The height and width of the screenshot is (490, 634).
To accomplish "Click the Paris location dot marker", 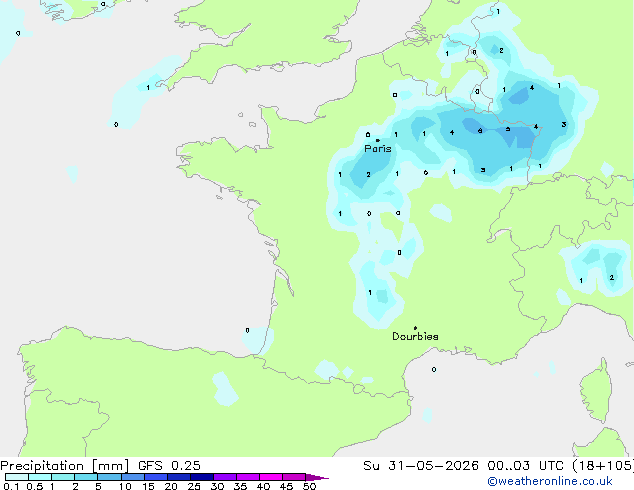I will point(378,140).
